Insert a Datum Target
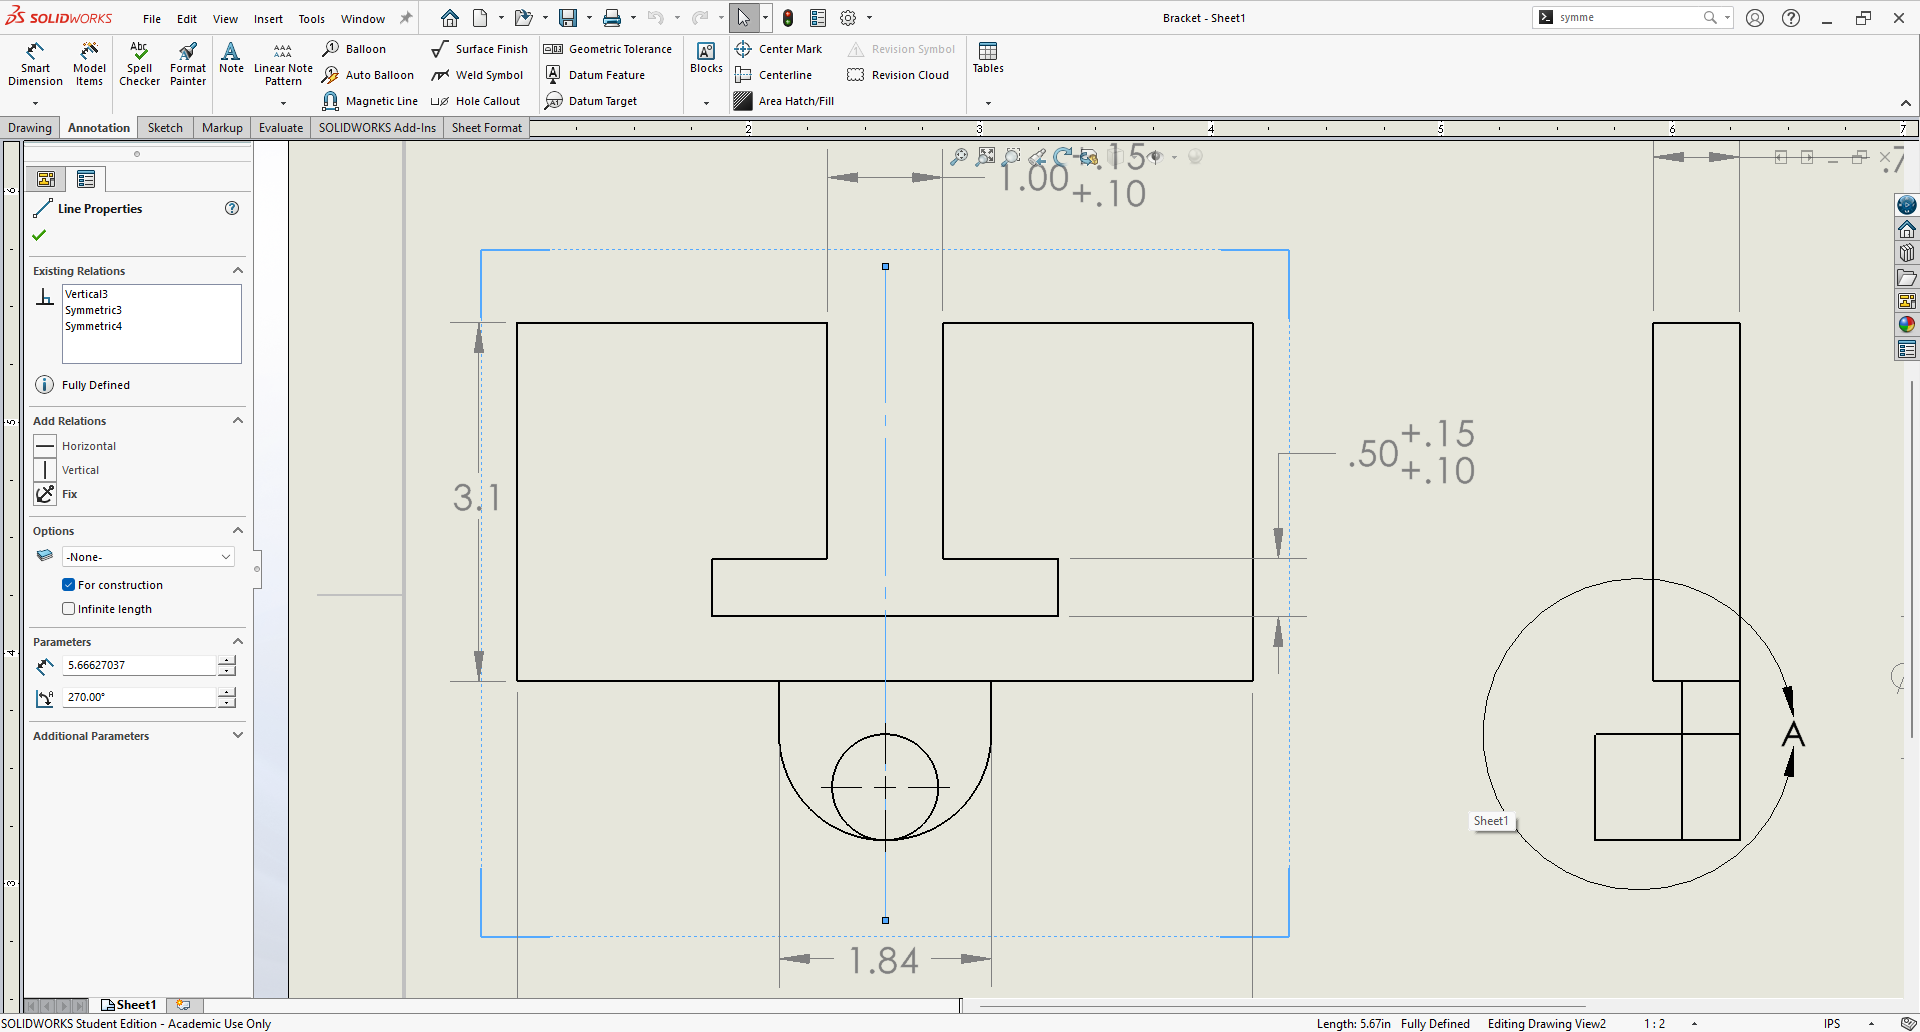 click(x=591, y=101)
